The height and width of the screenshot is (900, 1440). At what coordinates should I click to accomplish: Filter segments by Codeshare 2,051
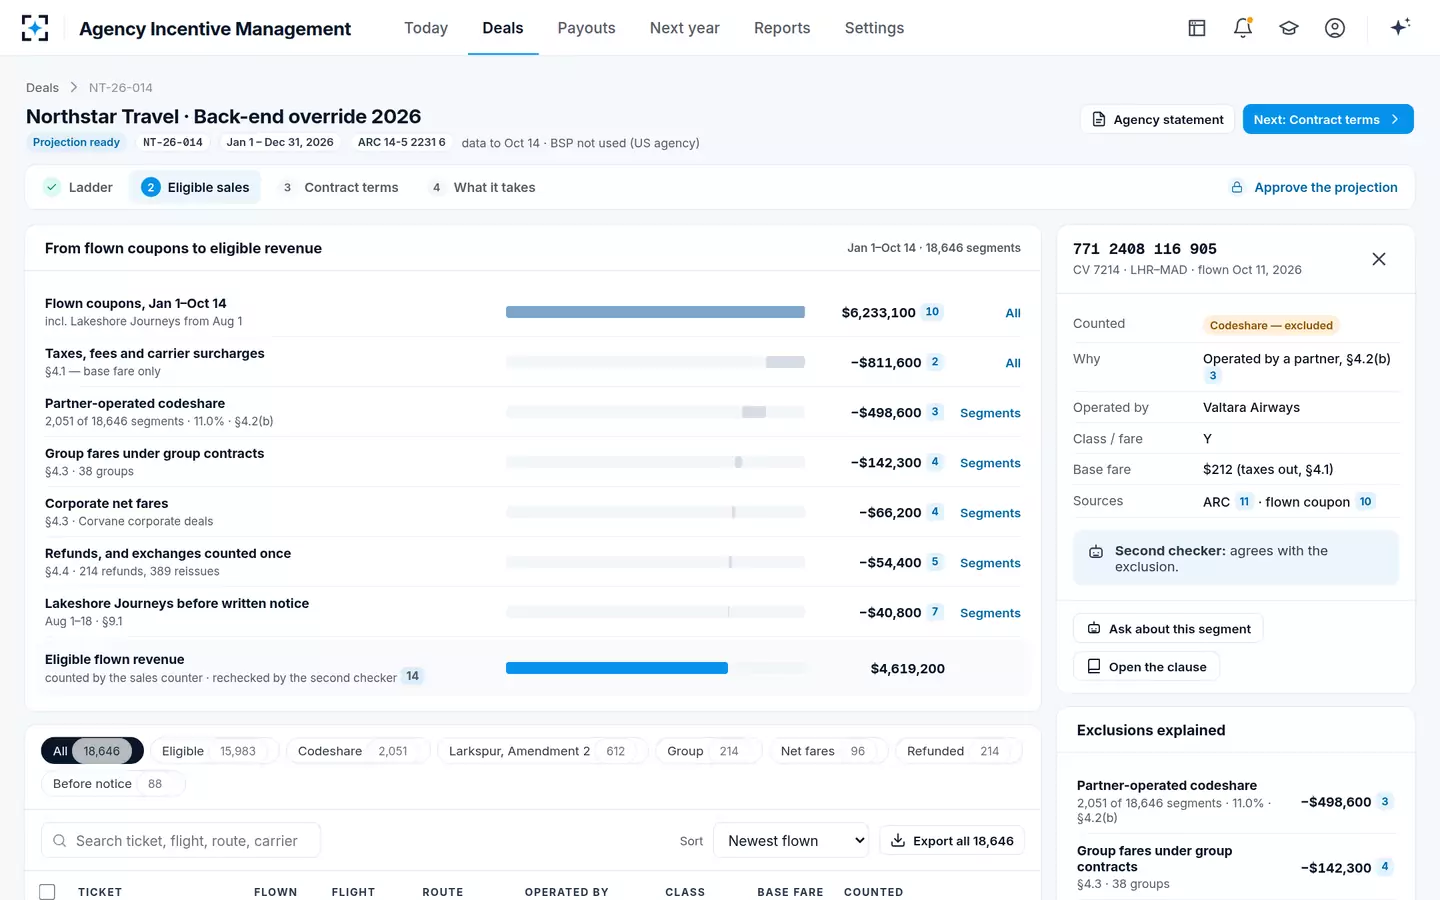[358, 751]
